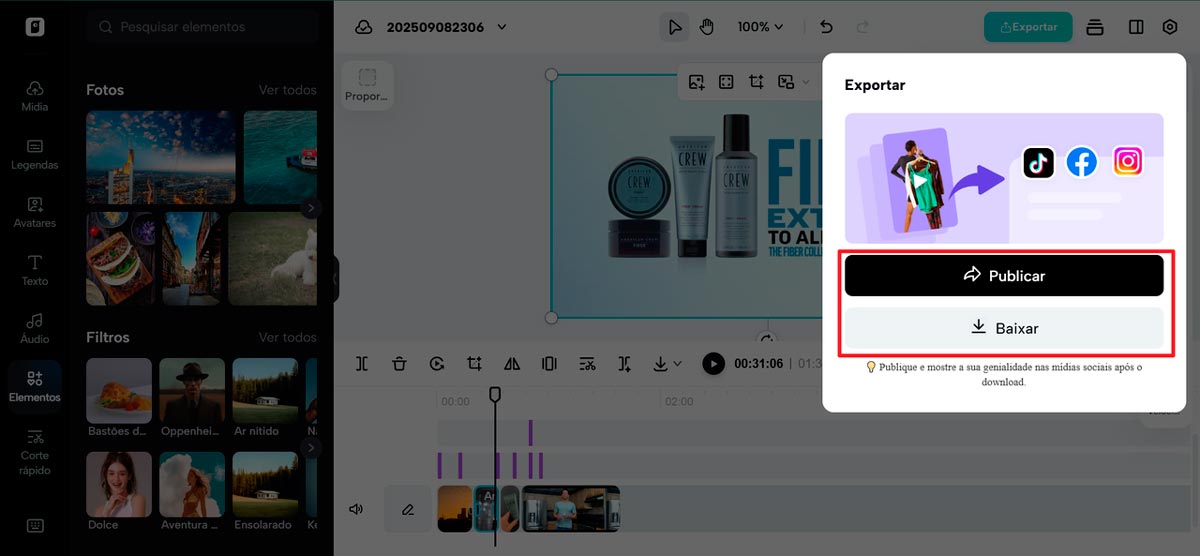1200x556 pixels.
Task: Flip the clip using mirror icon
Action: tap(512, 364)
